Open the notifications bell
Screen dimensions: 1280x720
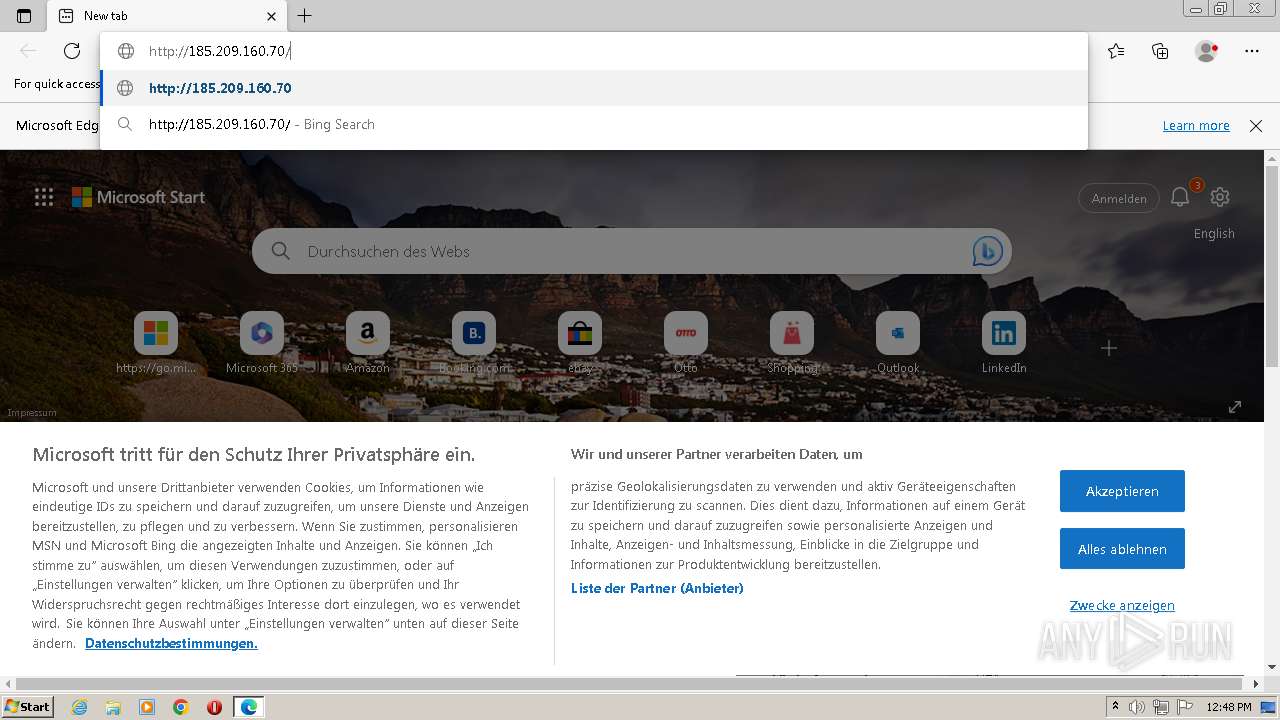coord(1181,197)
